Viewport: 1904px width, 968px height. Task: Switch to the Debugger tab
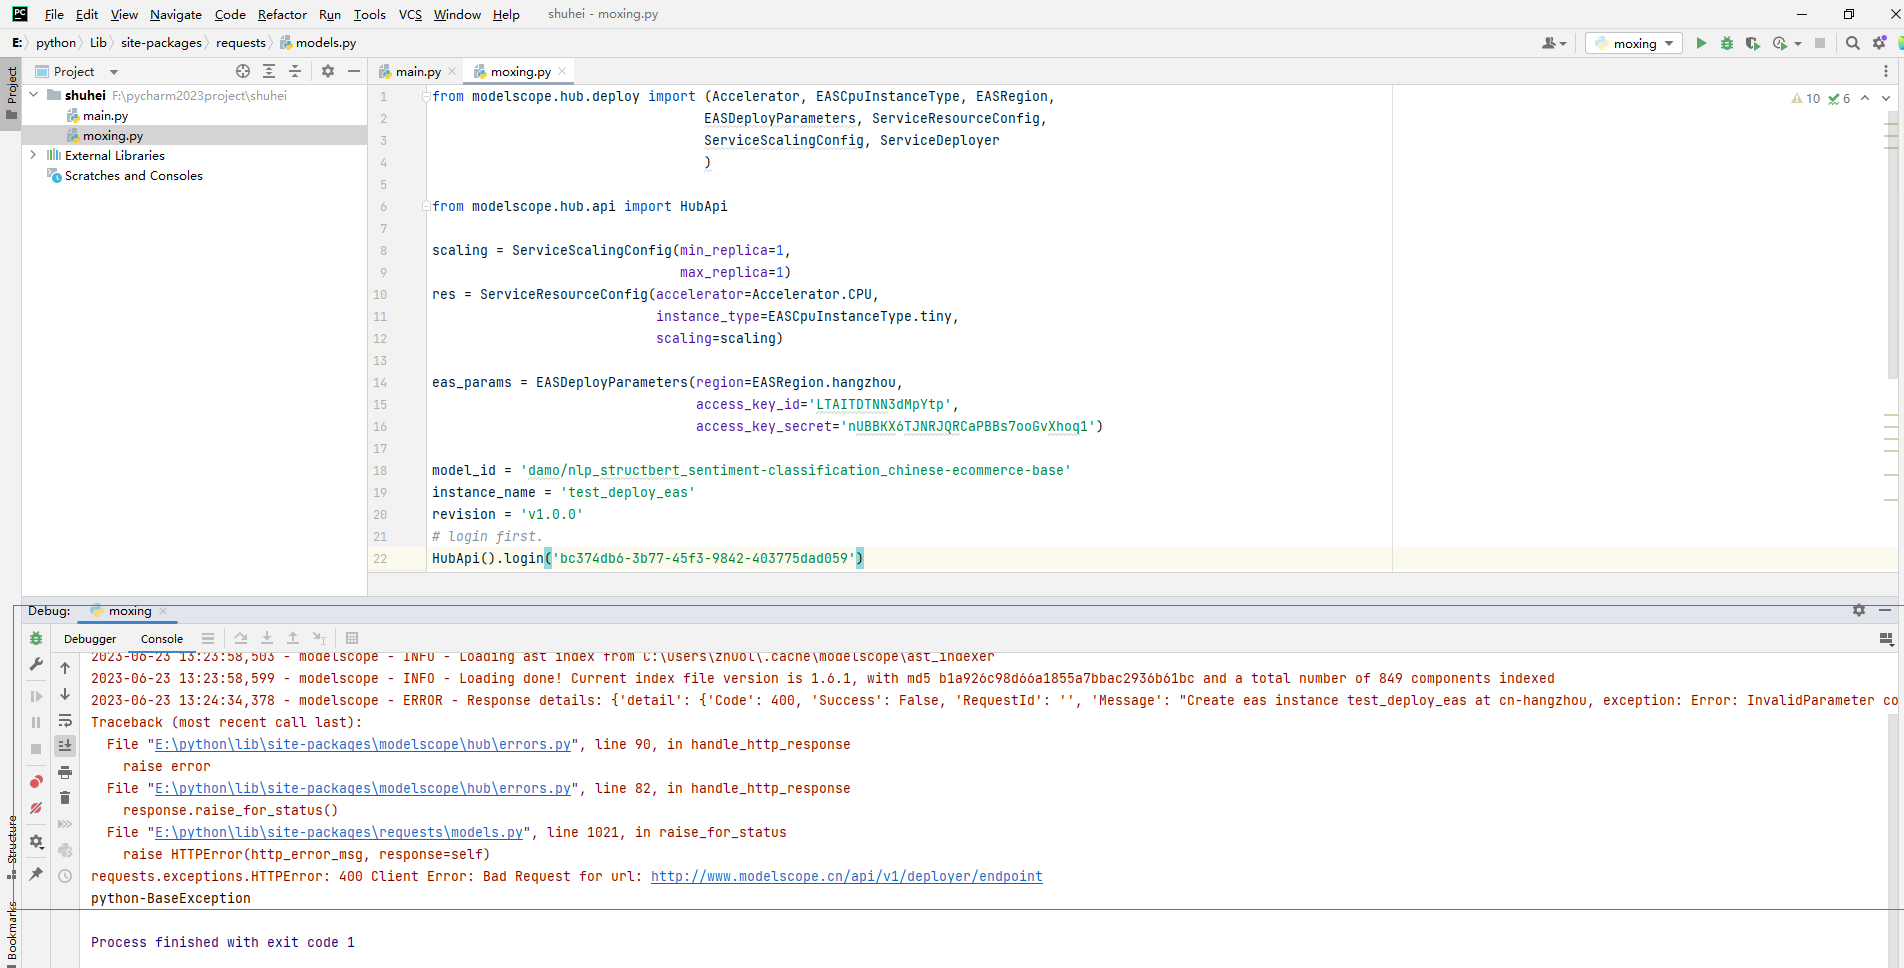90,638
